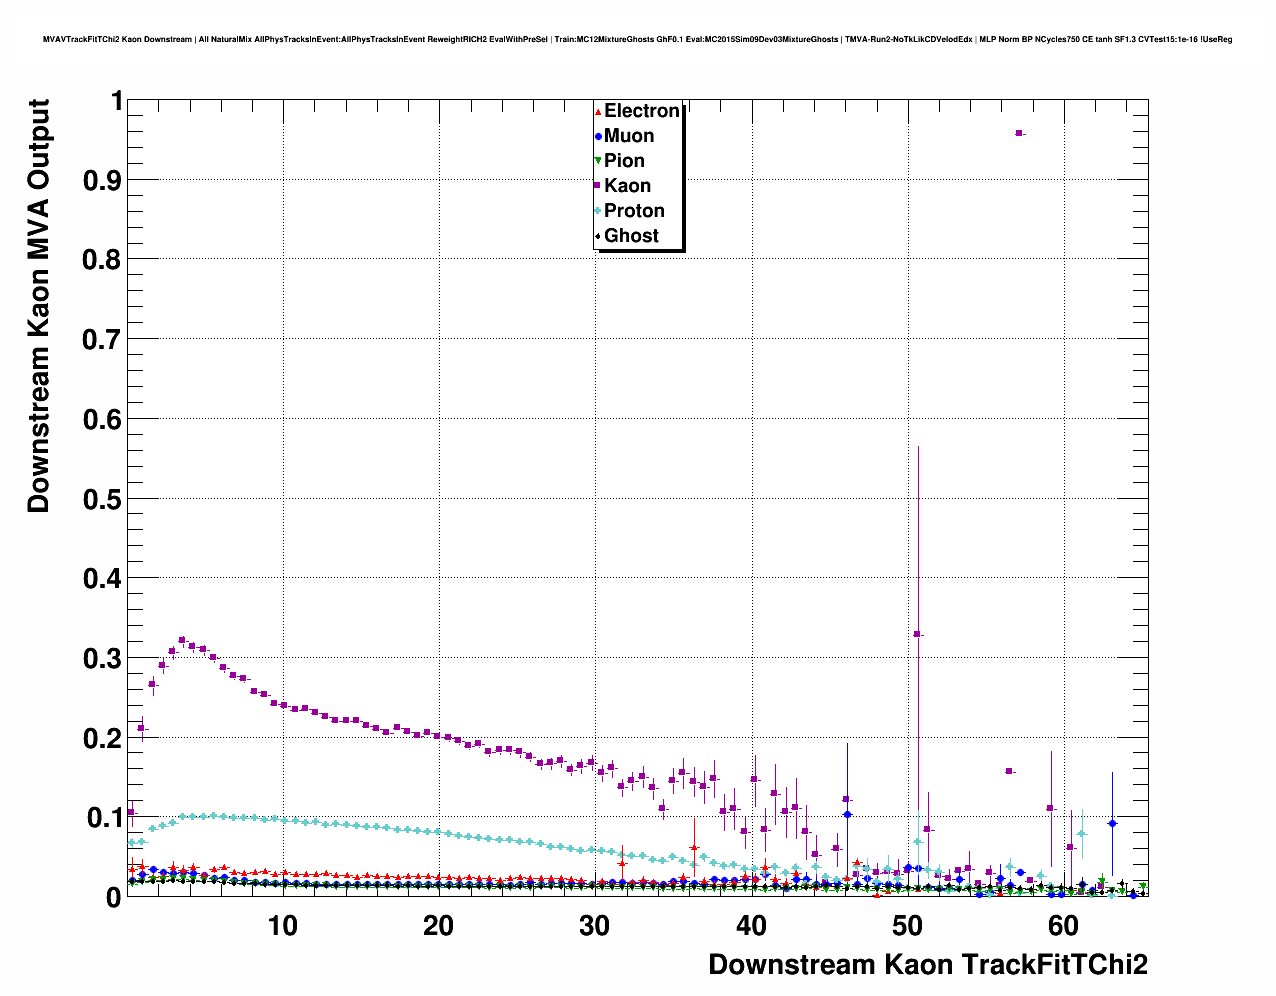This screenshot has height=996, width=1276.
Task: Click the isolated Kaon outlier point near 0.96
Action: pos(1018,133)
